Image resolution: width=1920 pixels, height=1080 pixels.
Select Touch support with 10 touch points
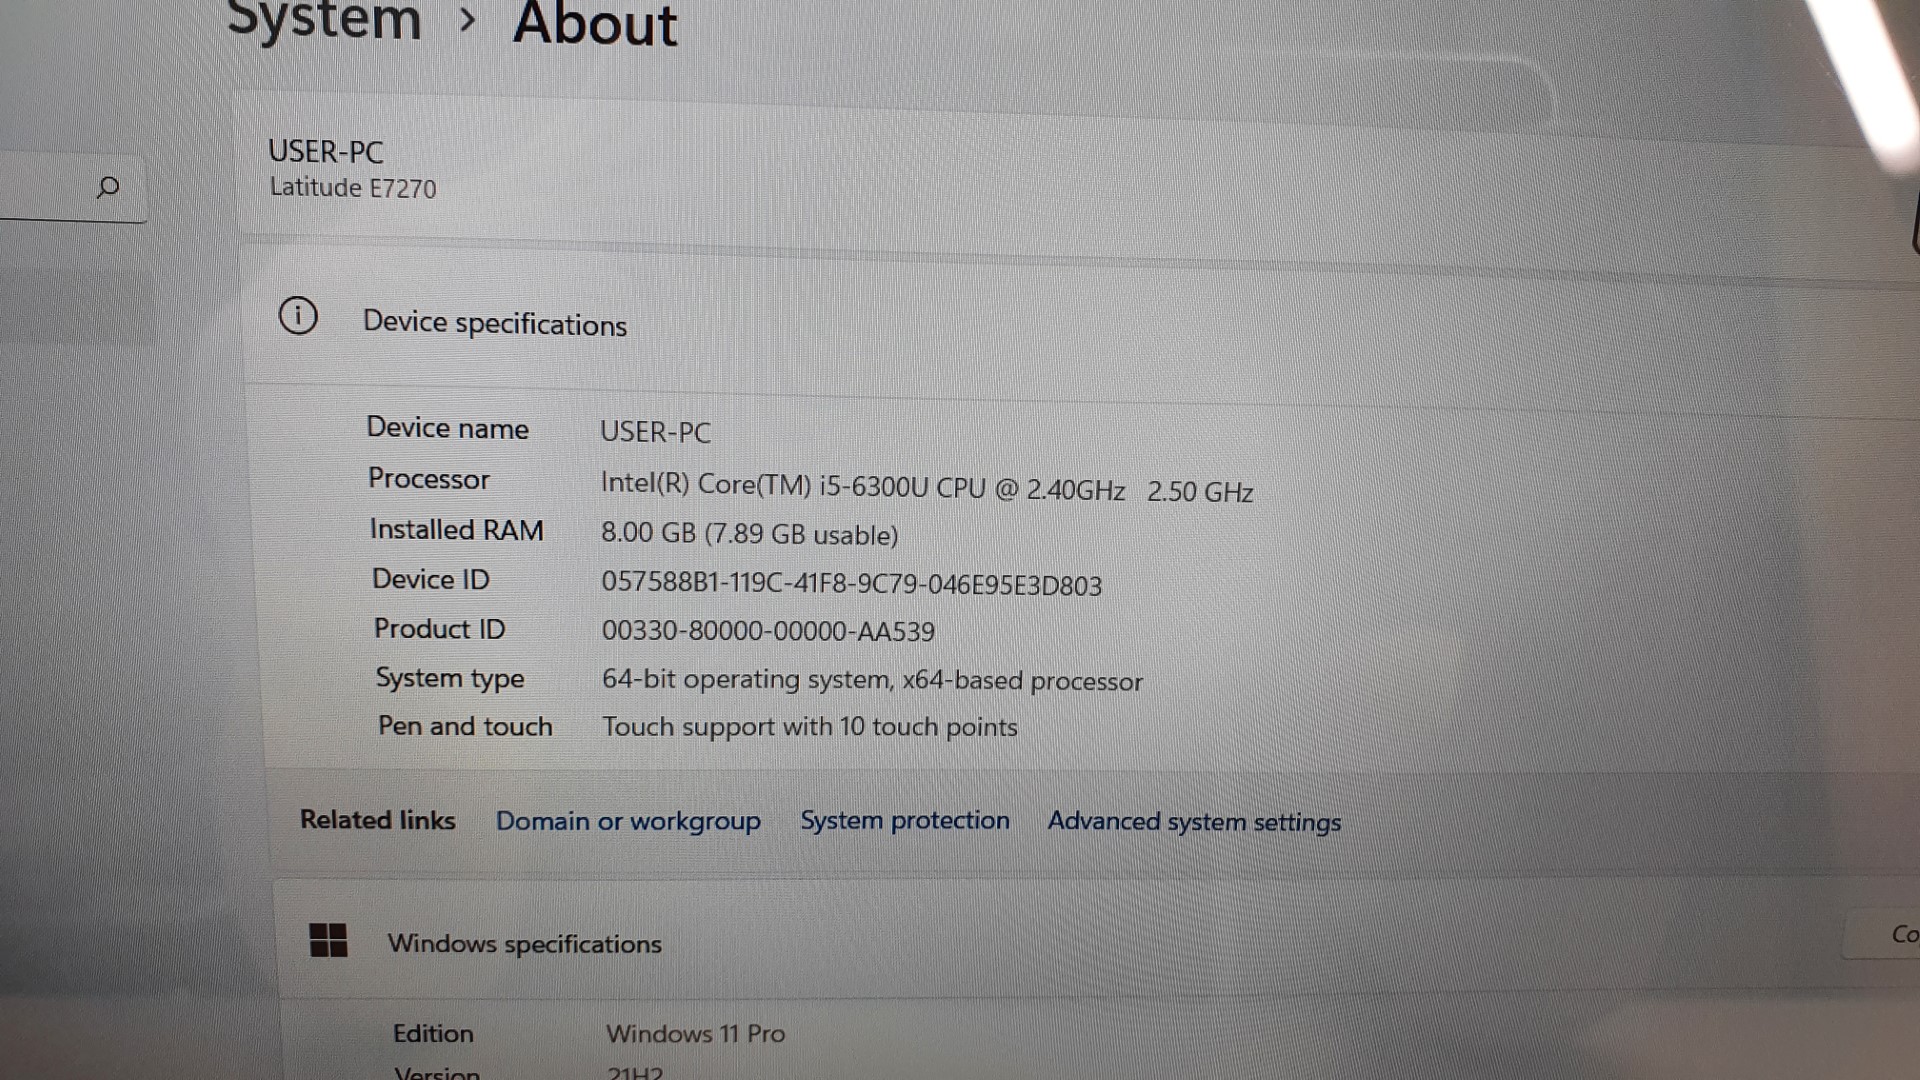809,727
